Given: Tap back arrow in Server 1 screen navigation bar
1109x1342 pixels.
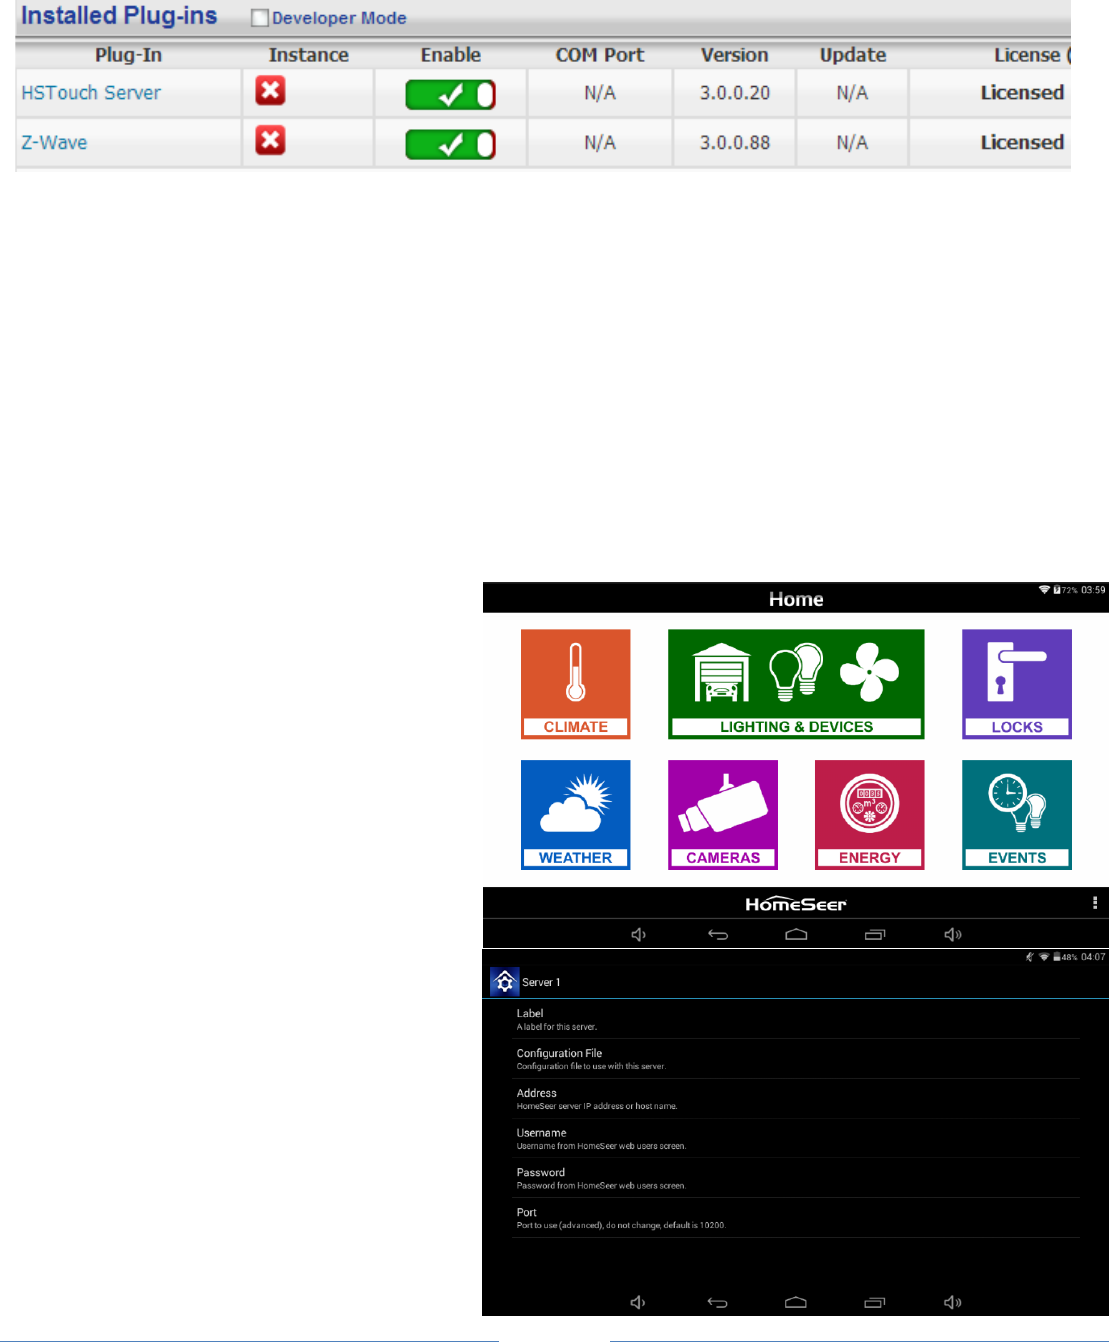Looking at the screenshot, I should coord(718,1302).
